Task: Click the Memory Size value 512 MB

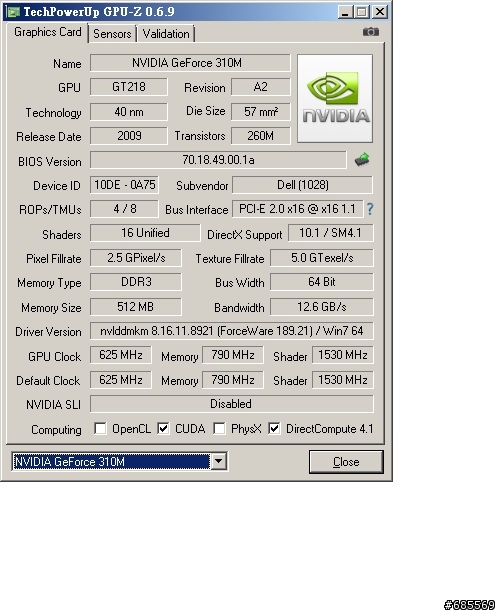Action: coord(136,307)
